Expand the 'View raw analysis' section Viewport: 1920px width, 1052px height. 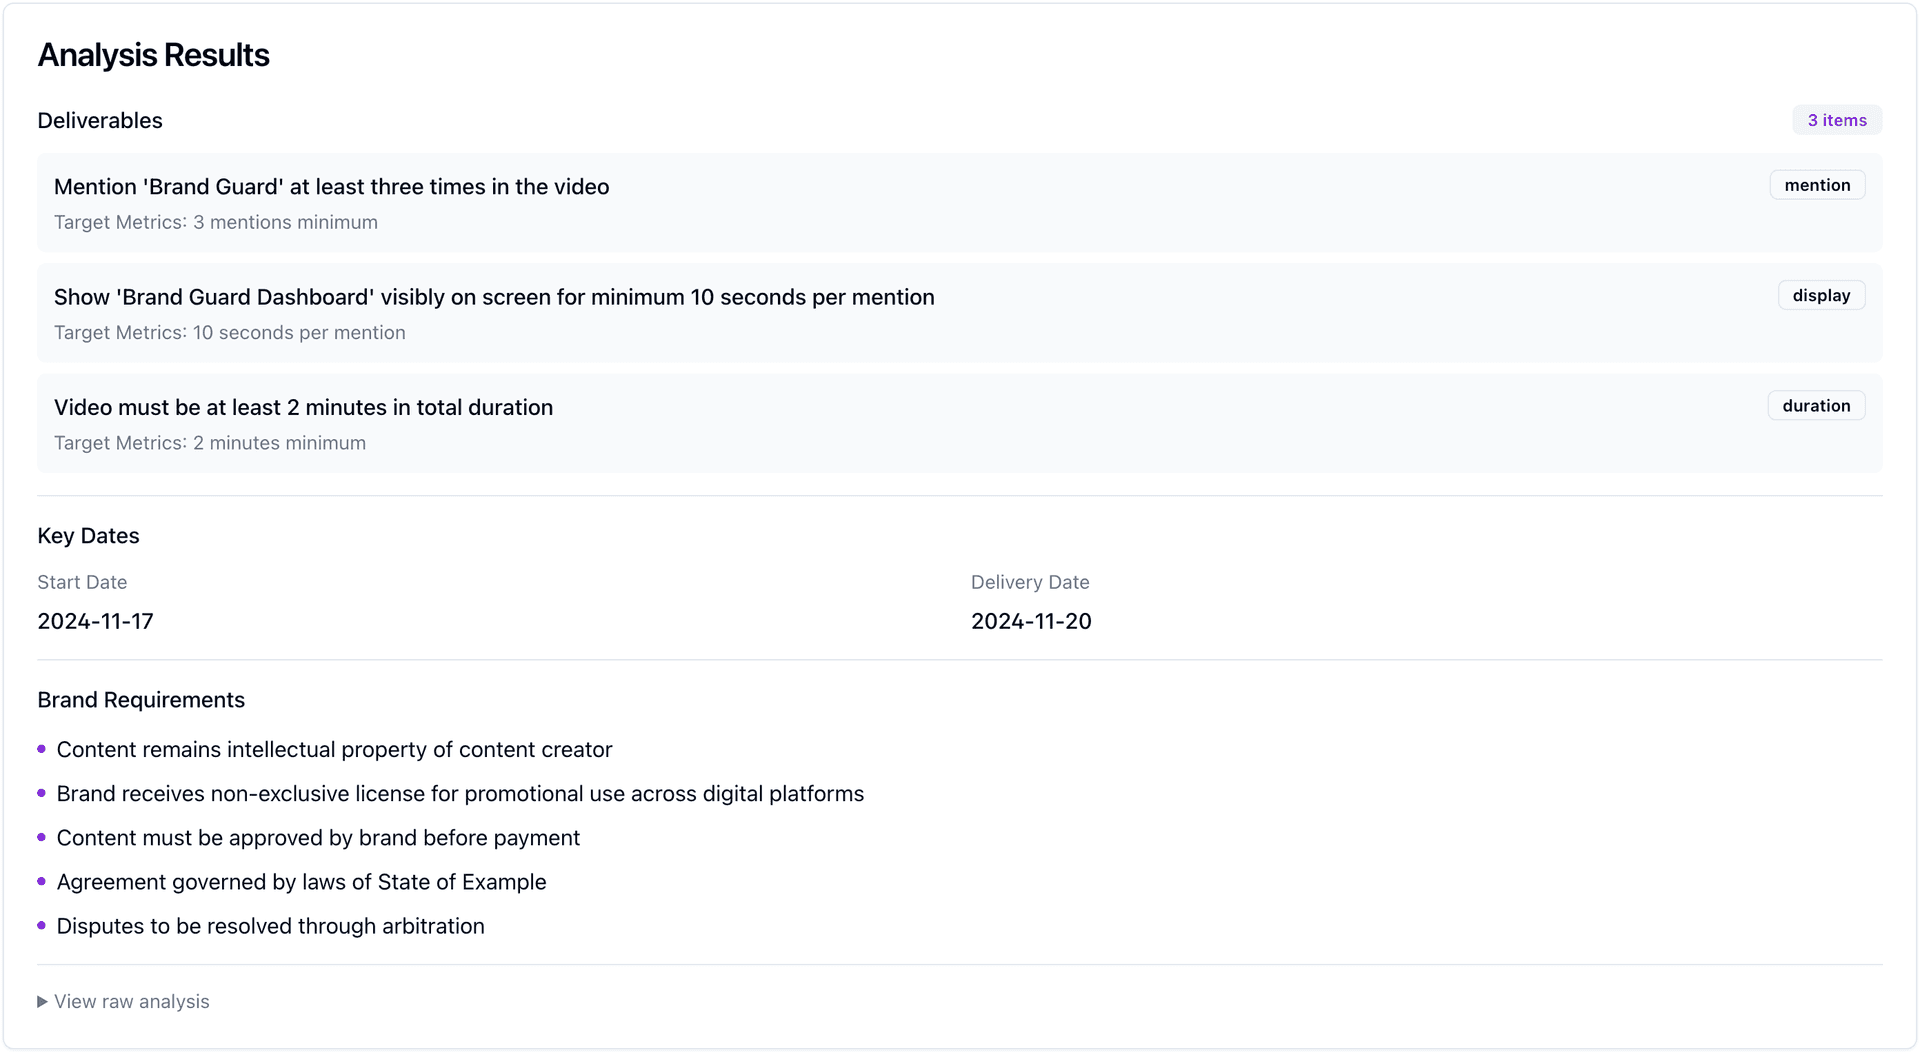[x=131, y=1001]
